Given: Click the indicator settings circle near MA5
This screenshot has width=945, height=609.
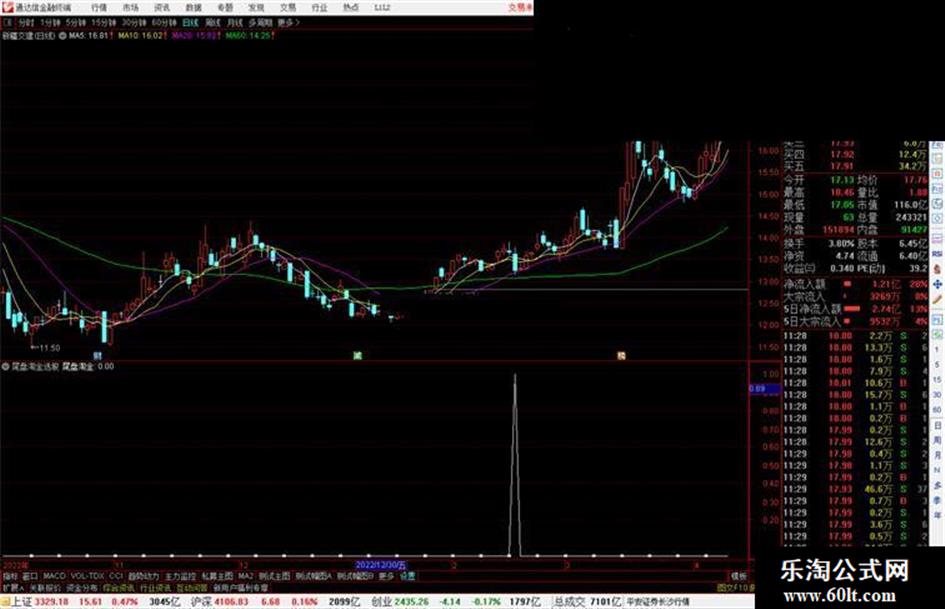Looking at the screenshot, I should [62, 36].
